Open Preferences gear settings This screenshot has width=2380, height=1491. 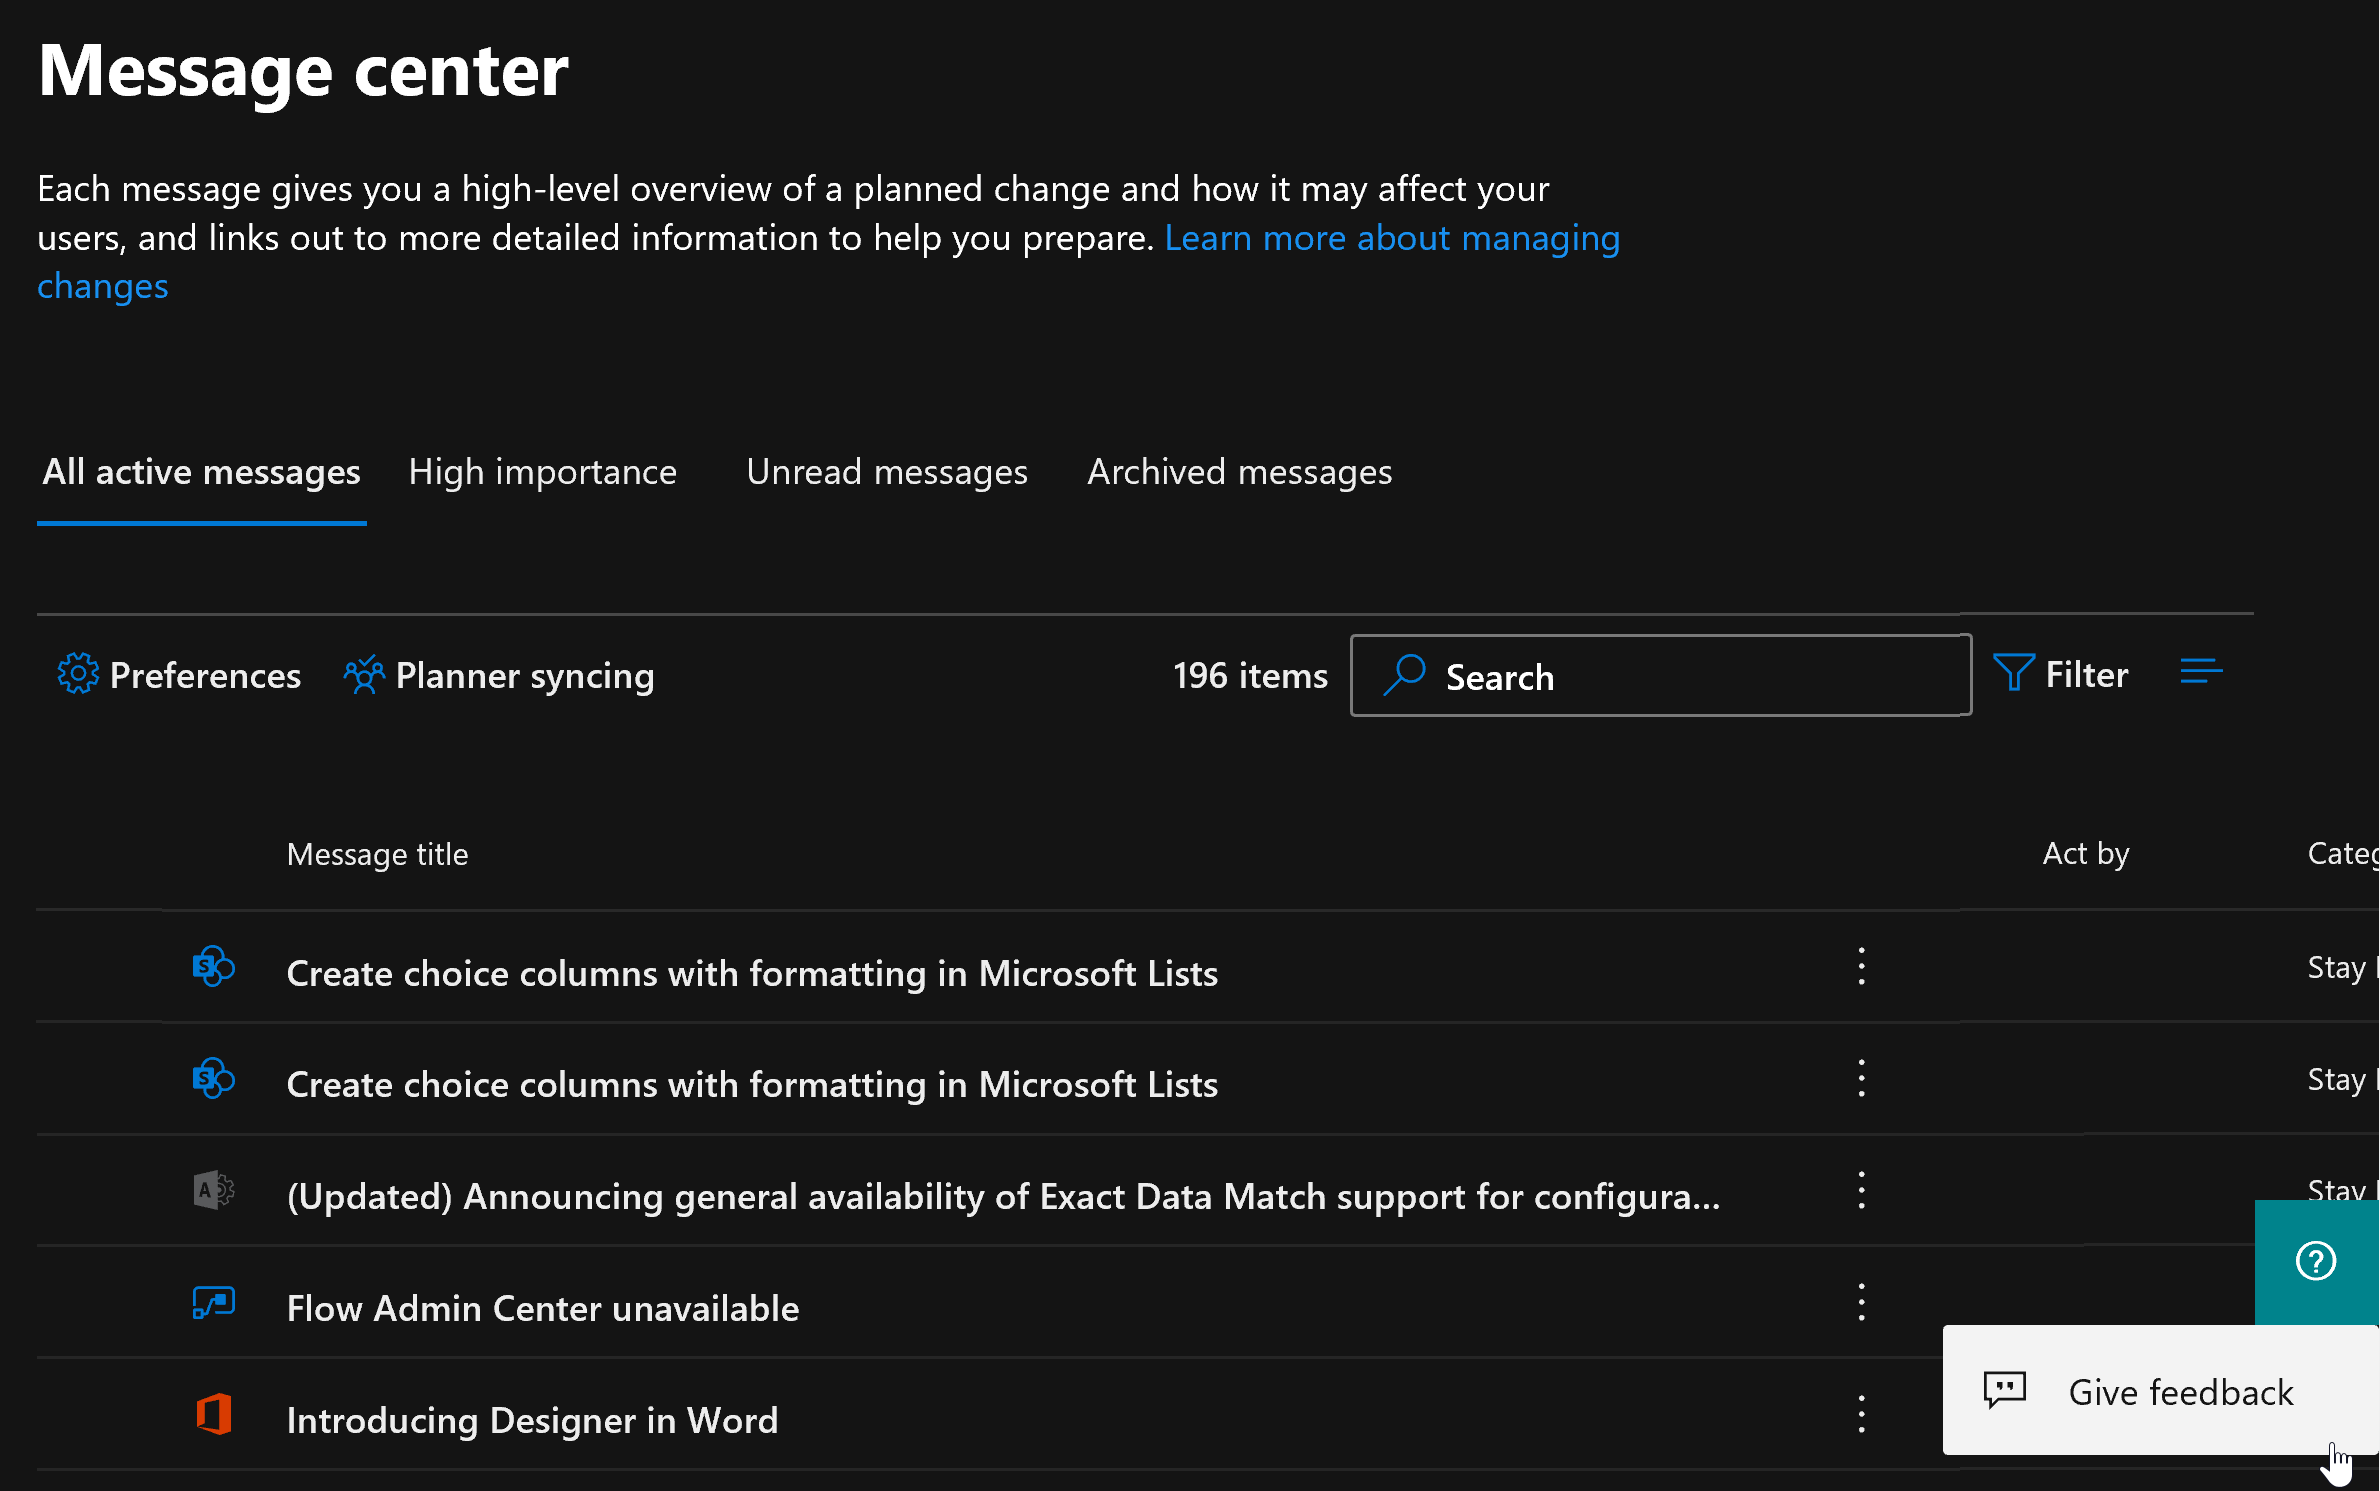coord(179,675)
